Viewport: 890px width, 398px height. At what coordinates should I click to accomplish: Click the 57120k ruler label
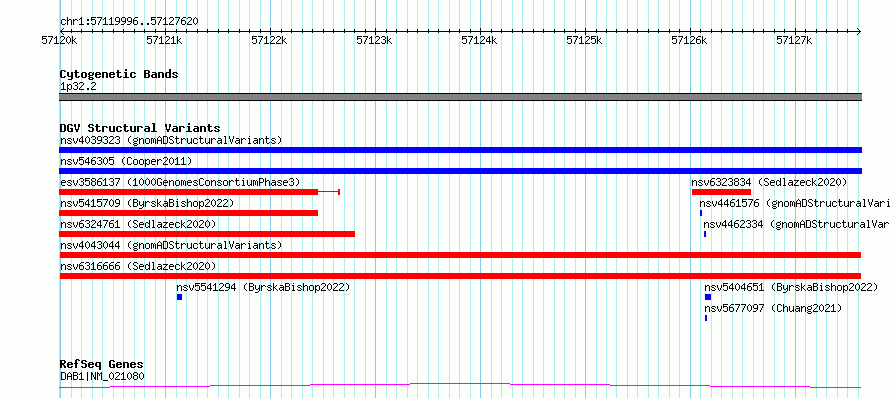coord(59,40)
